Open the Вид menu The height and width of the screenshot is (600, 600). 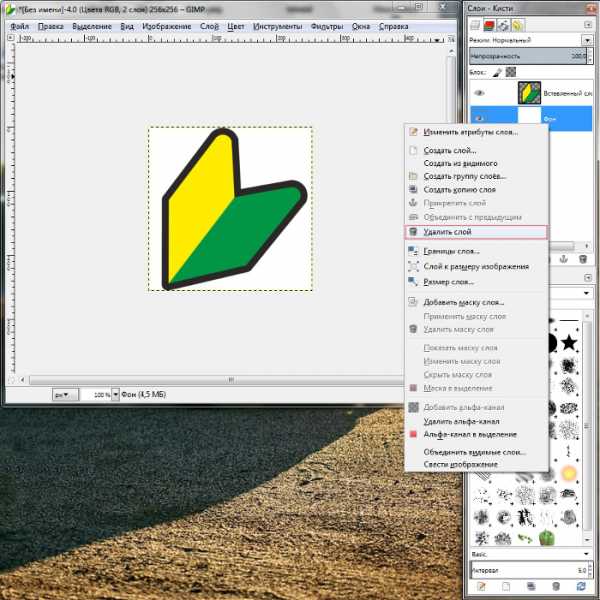(x=127, y=26)
